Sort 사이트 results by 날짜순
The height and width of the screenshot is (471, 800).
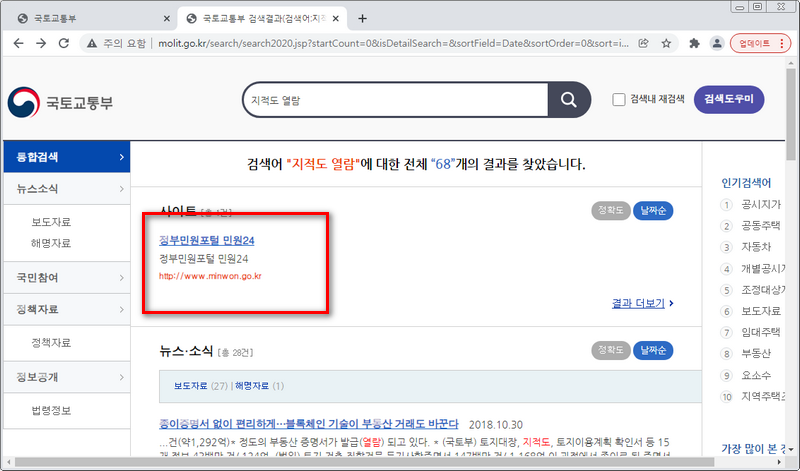[x=653, y=210]
